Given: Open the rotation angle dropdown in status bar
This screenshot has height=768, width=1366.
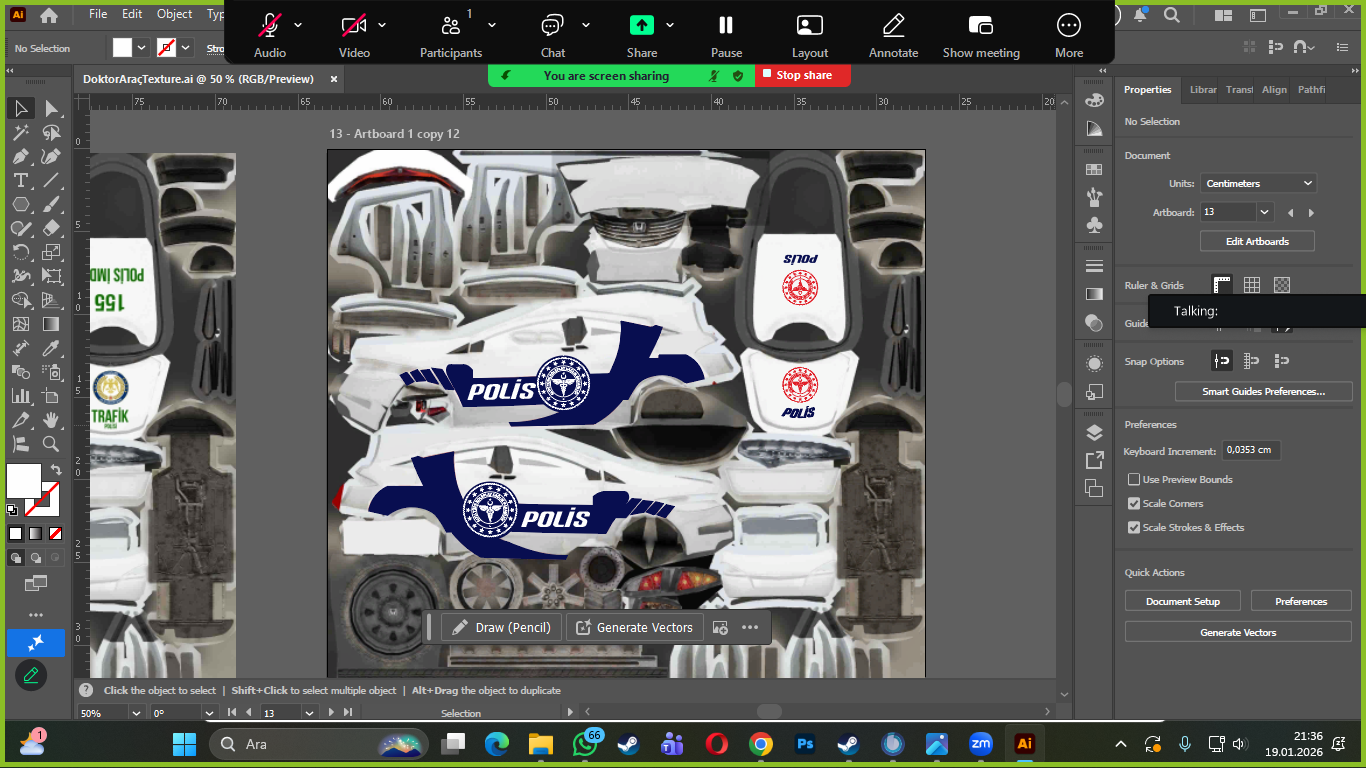Looking at the screenshot, I should click(x=209, y=713).
